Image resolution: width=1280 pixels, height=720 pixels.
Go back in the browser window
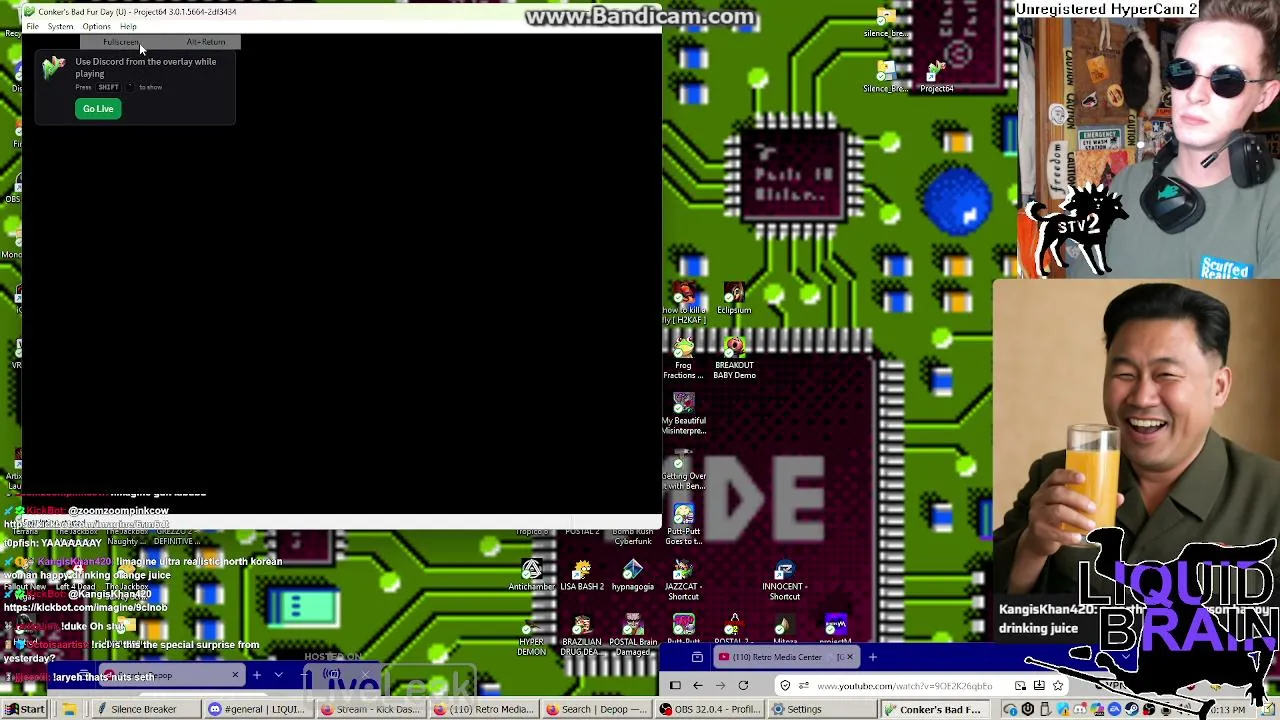(x=697, y=686)
